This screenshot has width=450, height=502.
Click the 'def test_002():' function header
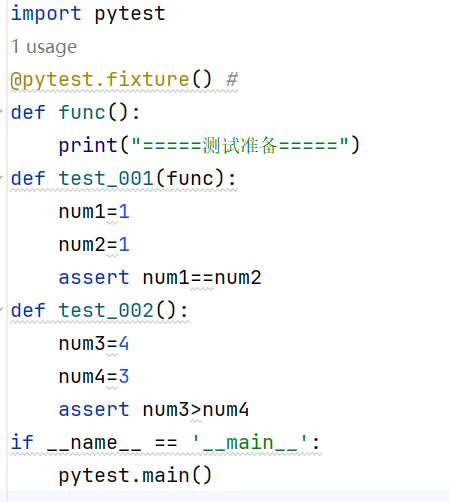click(x=99, y=310)
